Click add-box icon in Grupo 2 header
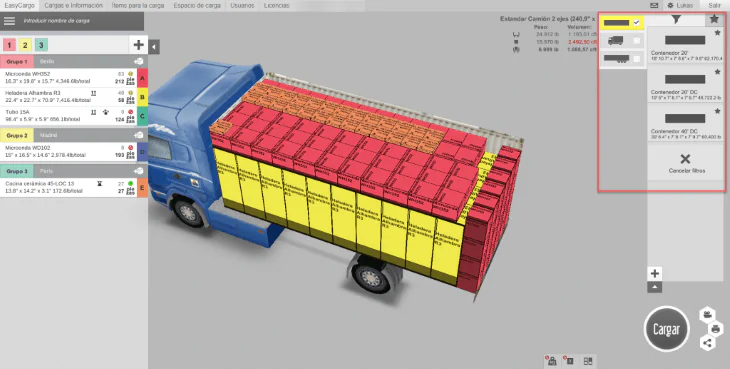The height and width of the screenshot is (369, 730). [x=139, y=135]
